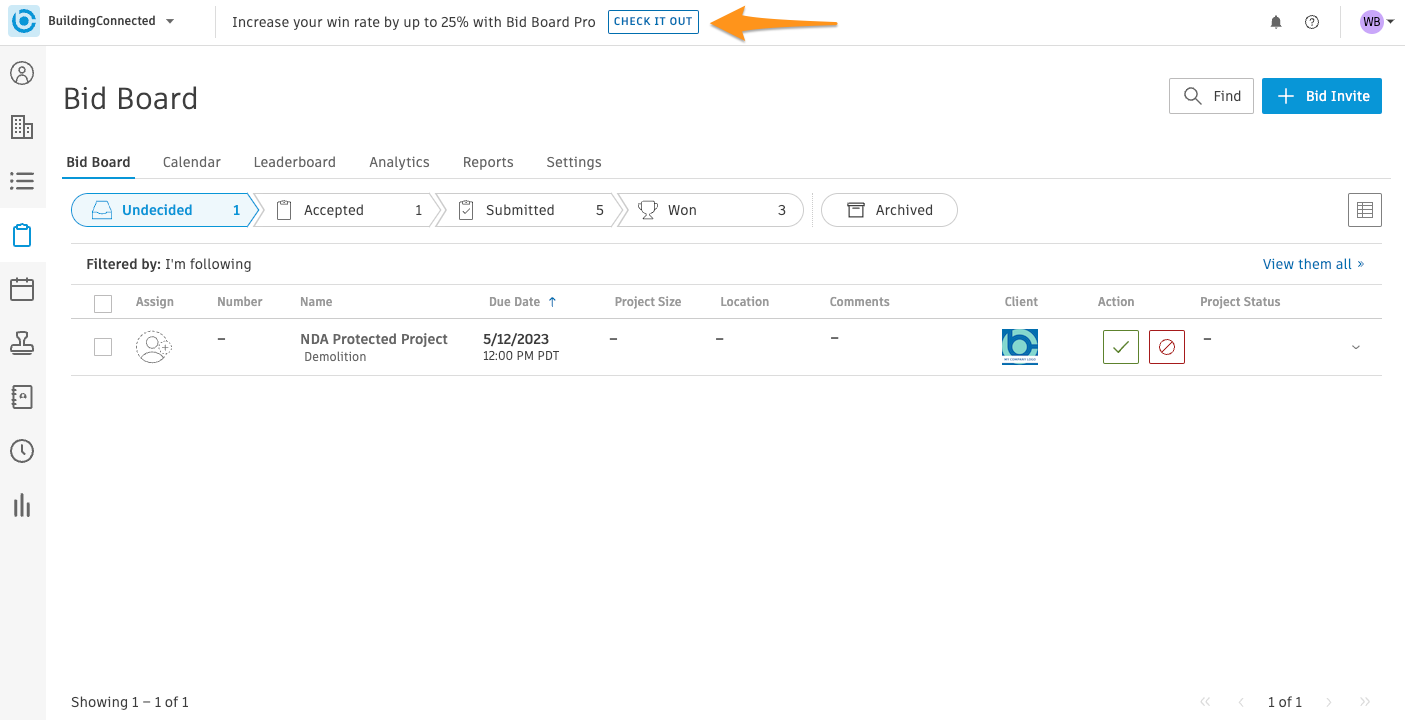Check the NDA Protected Project row checkbox
1405x720 pixels.
[103, 347]
